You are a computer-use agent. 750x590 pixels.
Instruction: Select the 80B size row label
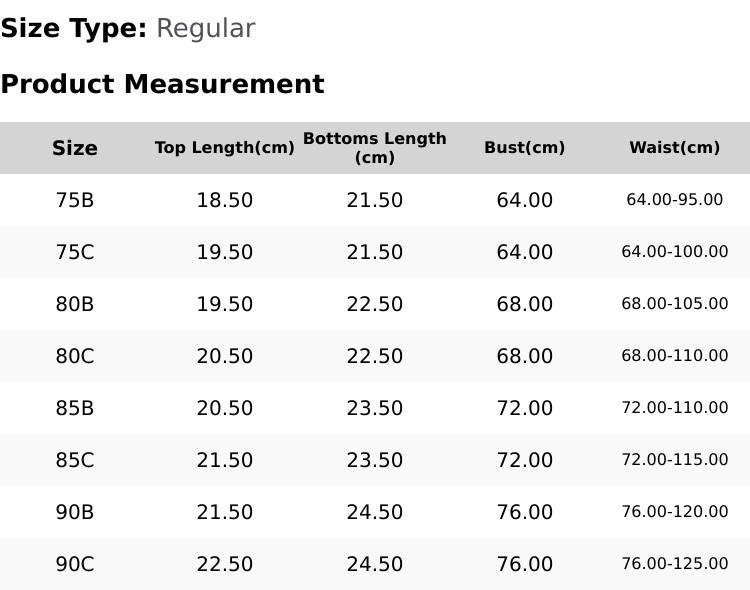click(x=75, y=304)
